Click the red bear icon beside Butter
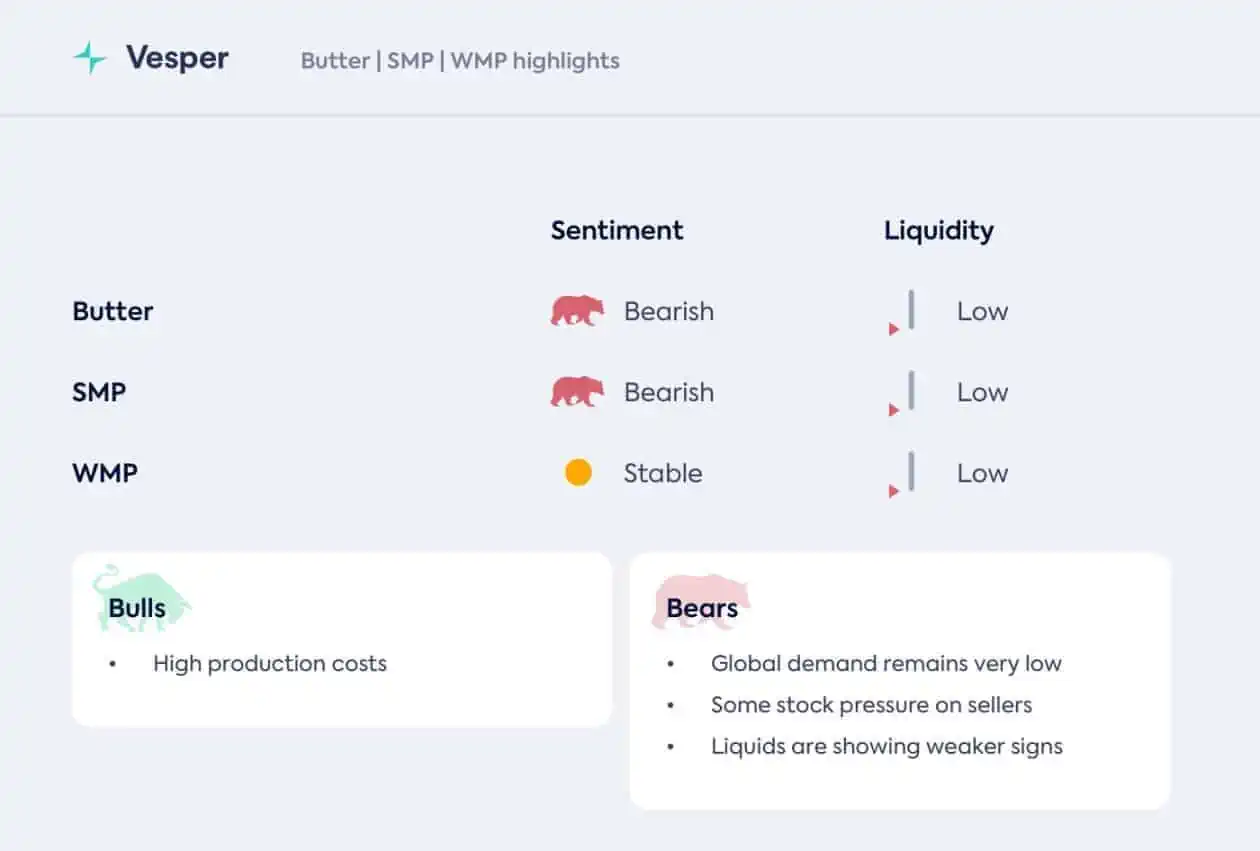 point(577,311)
